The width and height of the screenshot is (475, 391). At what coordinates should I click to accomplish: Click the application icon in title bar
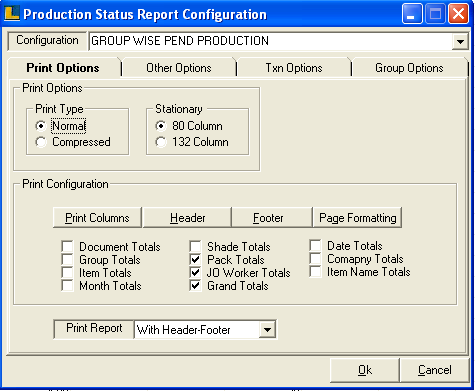[x=12, y=14]
